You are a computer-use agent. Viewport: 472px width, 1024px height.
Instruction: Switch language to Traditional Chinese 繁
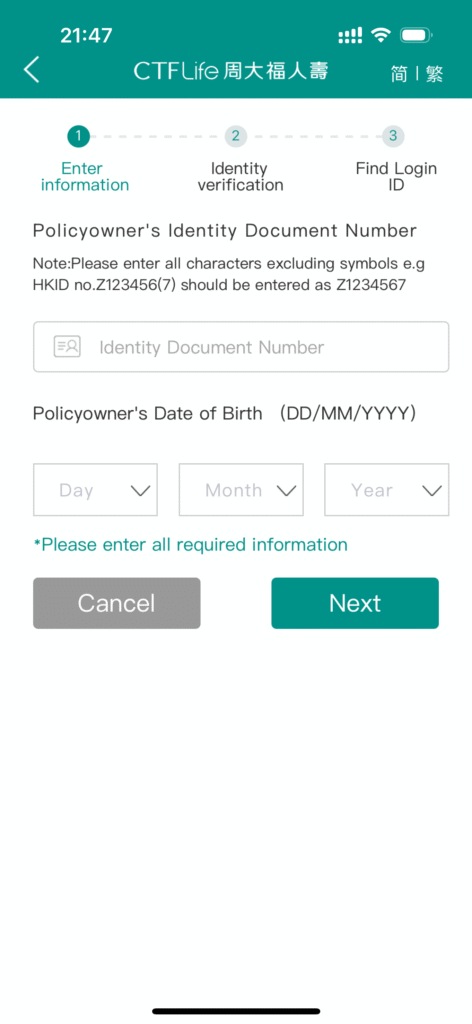tap(435, 74)
